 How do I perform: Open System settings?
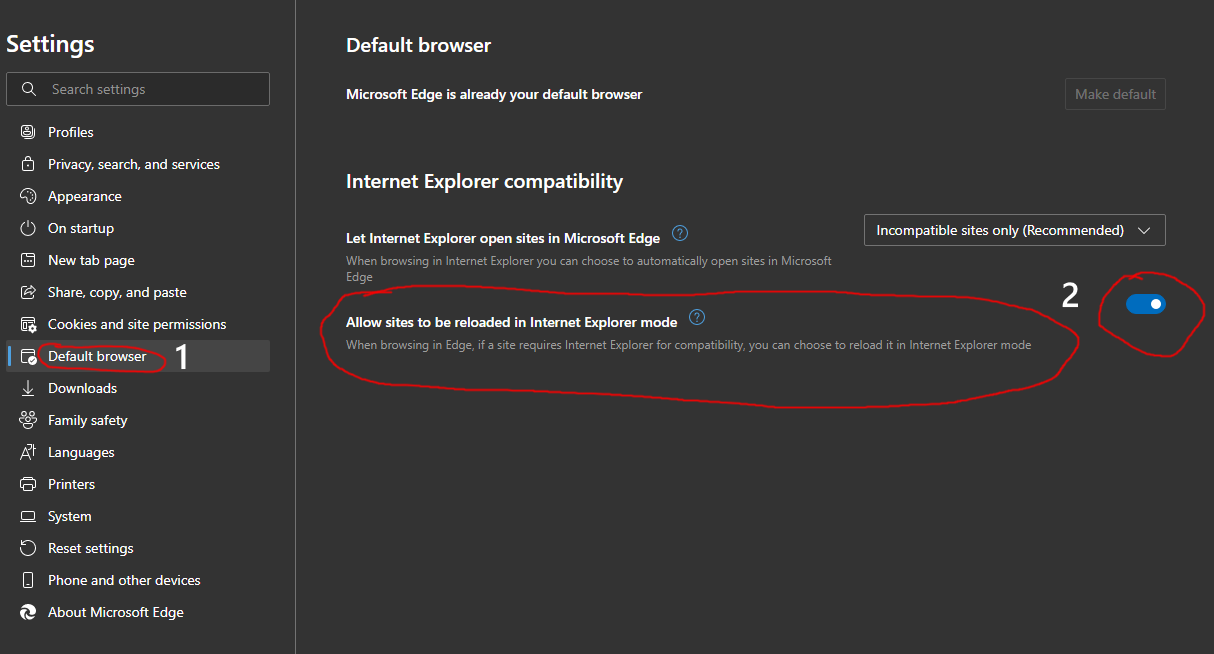[x=138, y=516]
